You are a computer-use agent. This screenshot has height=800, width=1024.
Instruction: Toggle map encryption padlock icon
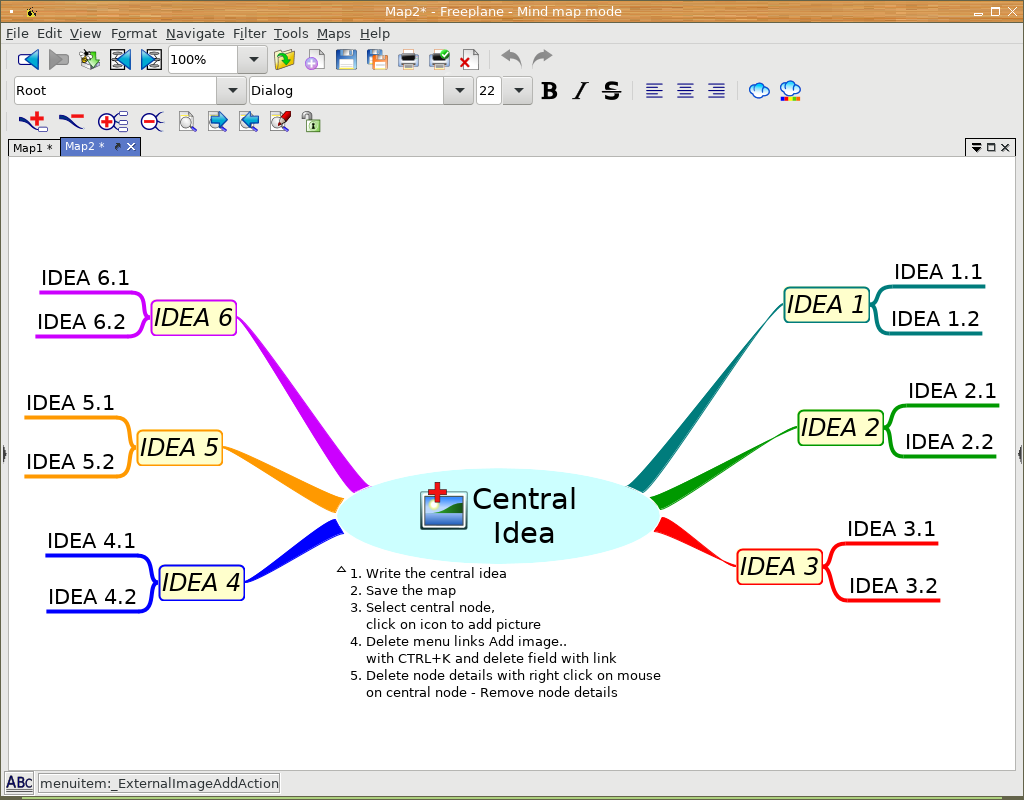(311, 121)
